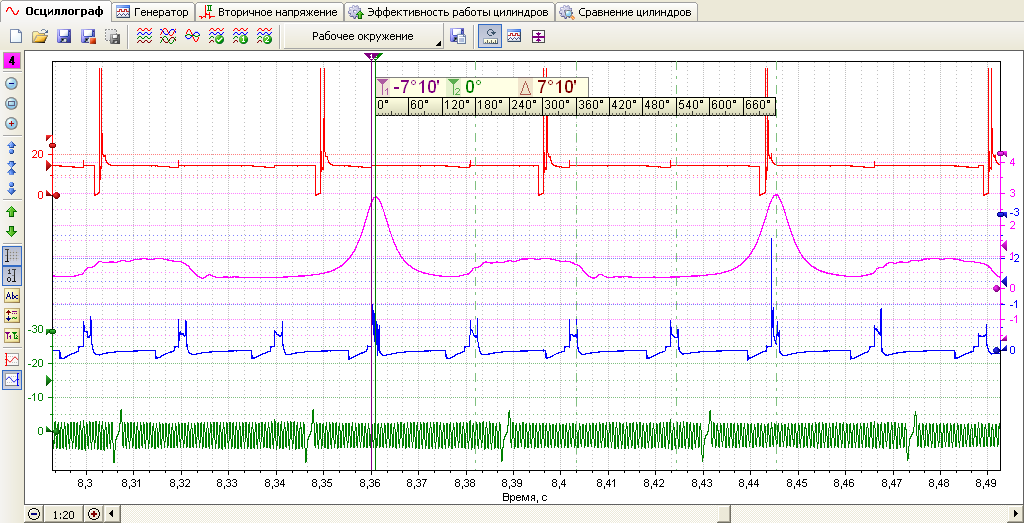The height and width of the screenshot is (523, 1024).
Task: Open the Рабочее окружение dropdown
Action: tap(364, 37)
